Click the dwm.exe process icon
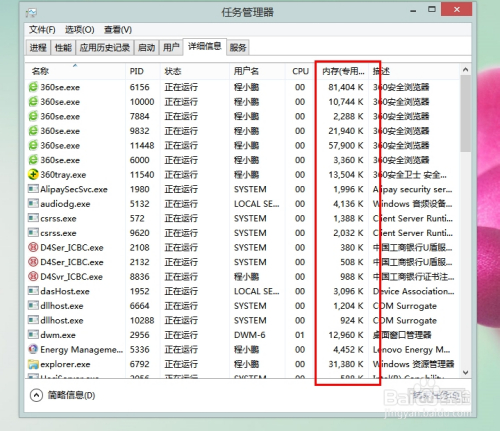Screen dimensions: 500x431 [x=33, y=335]
